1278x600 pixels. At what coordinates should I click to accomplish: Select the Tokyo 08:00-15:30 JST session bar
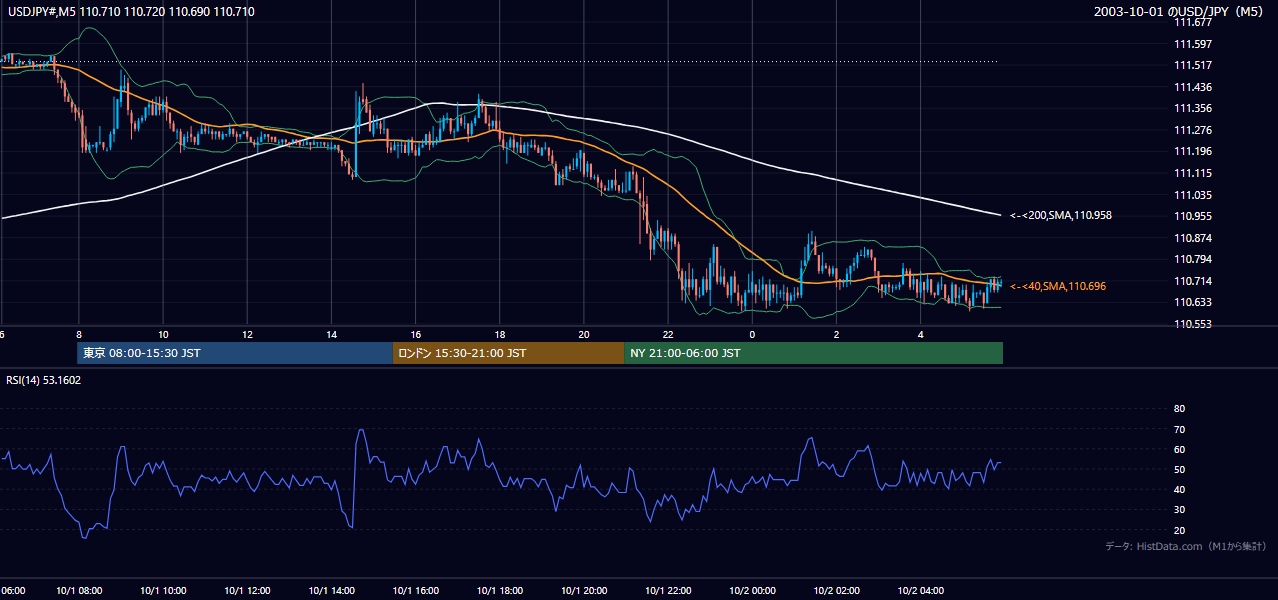pos(235,353)
